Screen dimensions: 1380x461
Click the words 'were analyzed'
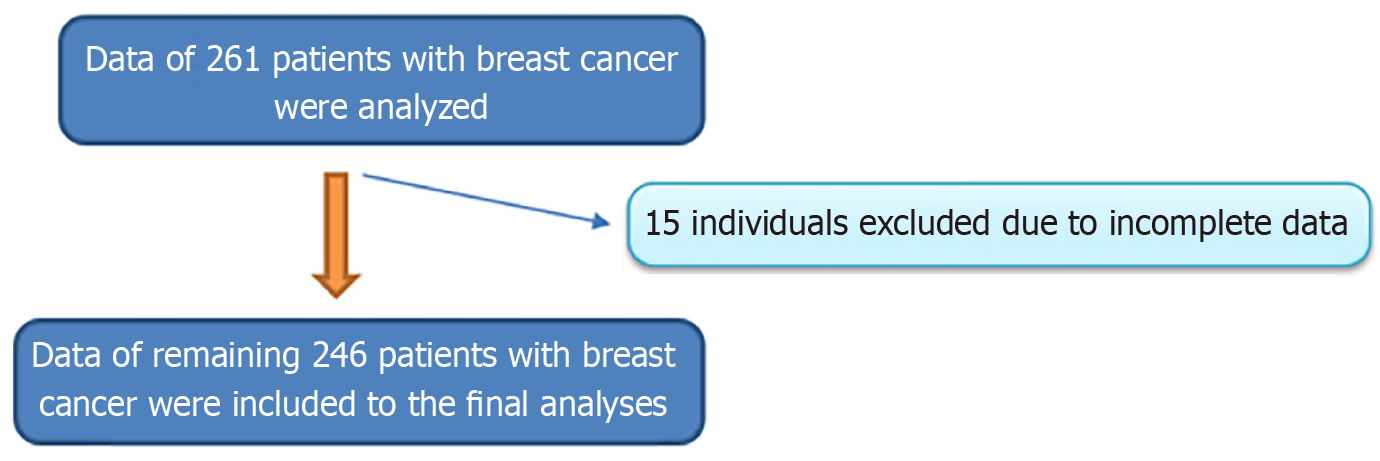[380, 106]
